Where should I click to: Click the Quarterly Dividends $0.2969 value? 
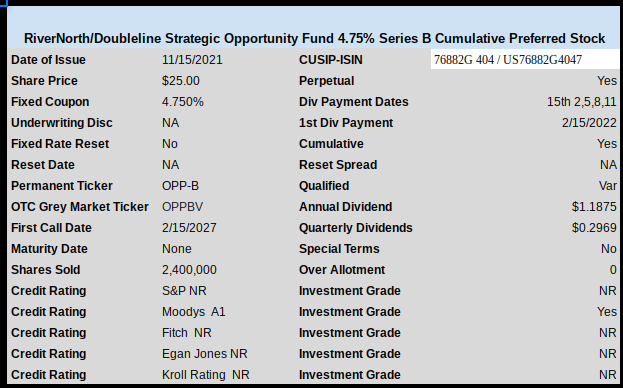pos(594,228)
